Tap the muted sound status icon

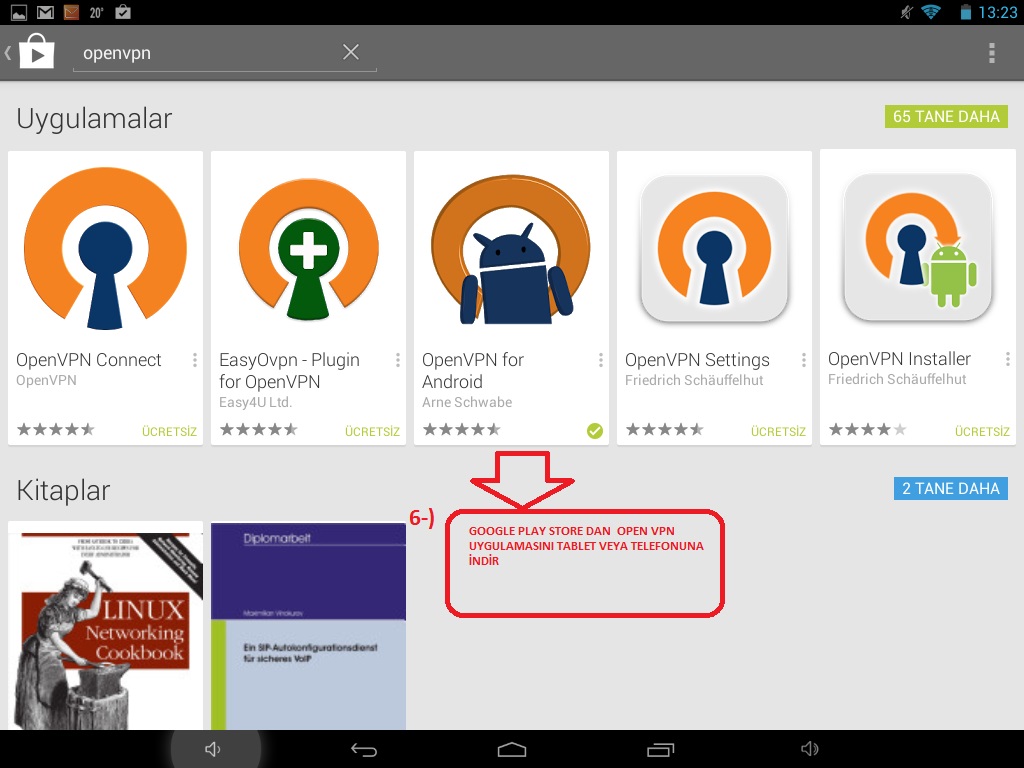(906, 12)
